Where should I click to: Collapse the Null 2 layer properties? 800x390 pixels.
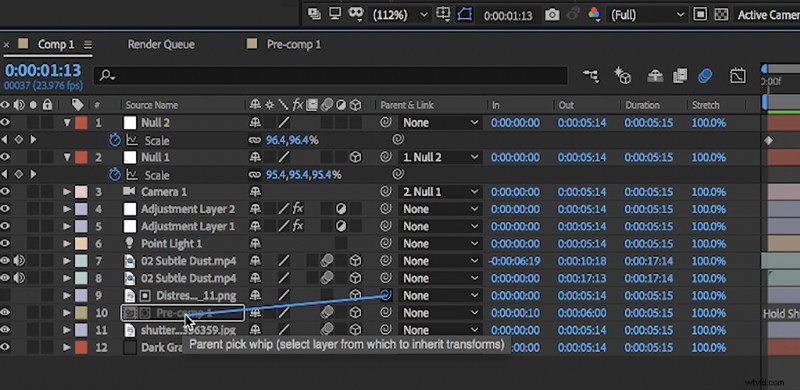click(67, 123)
